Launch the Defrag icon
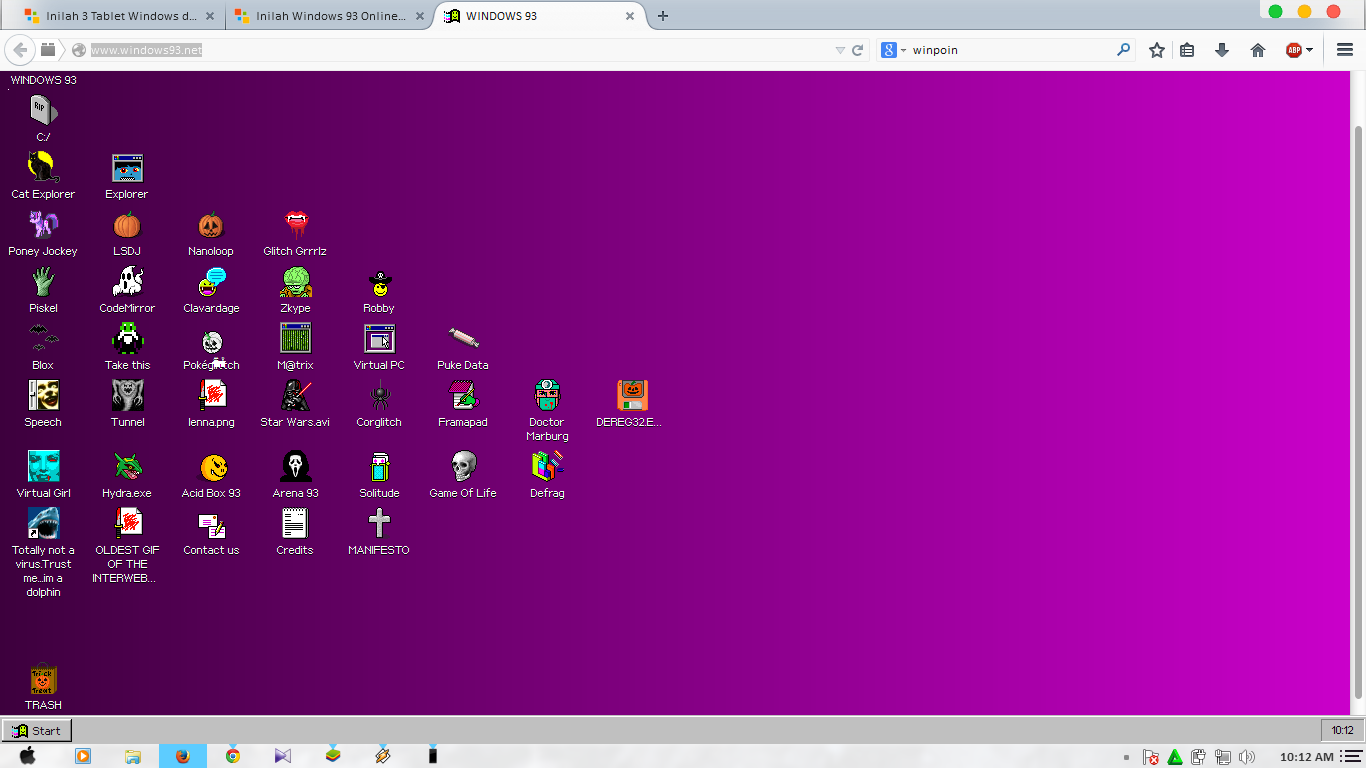This screenshot has height=768, width=1366. [x=547, y=466]
